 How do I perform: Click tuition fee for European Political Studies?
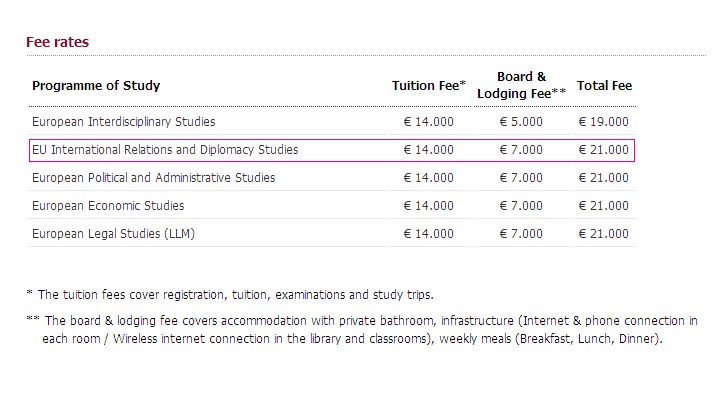pos(428,178)
